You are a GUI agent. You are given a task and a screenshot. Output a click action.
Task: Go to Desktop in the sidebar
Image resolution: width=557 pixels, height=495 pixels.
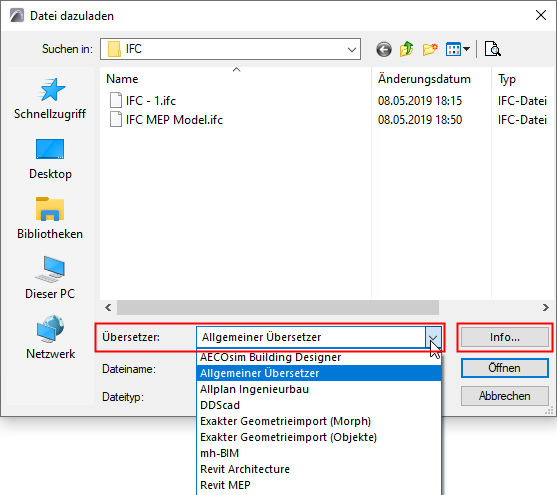[50, 159]
